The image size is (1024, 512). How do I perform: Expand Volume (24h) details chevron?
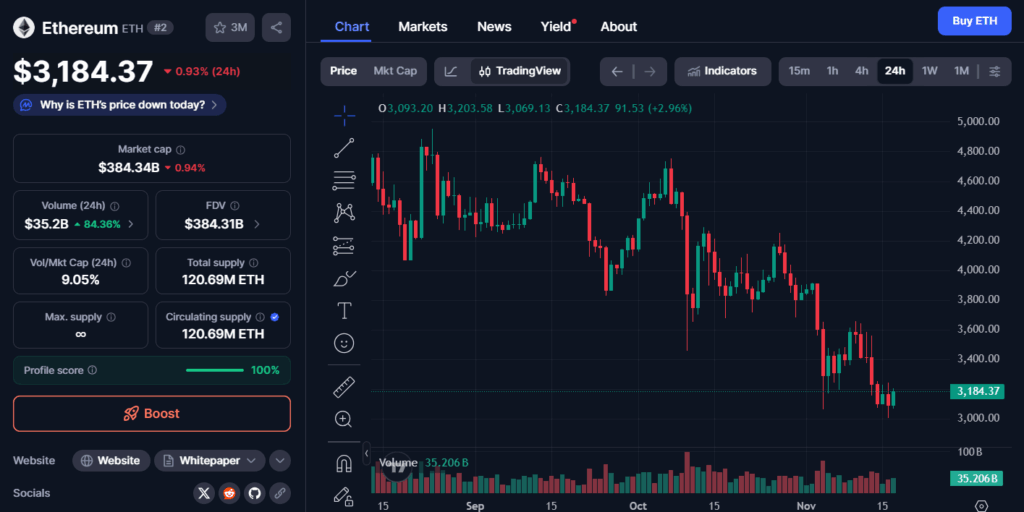tap(131, 224)
